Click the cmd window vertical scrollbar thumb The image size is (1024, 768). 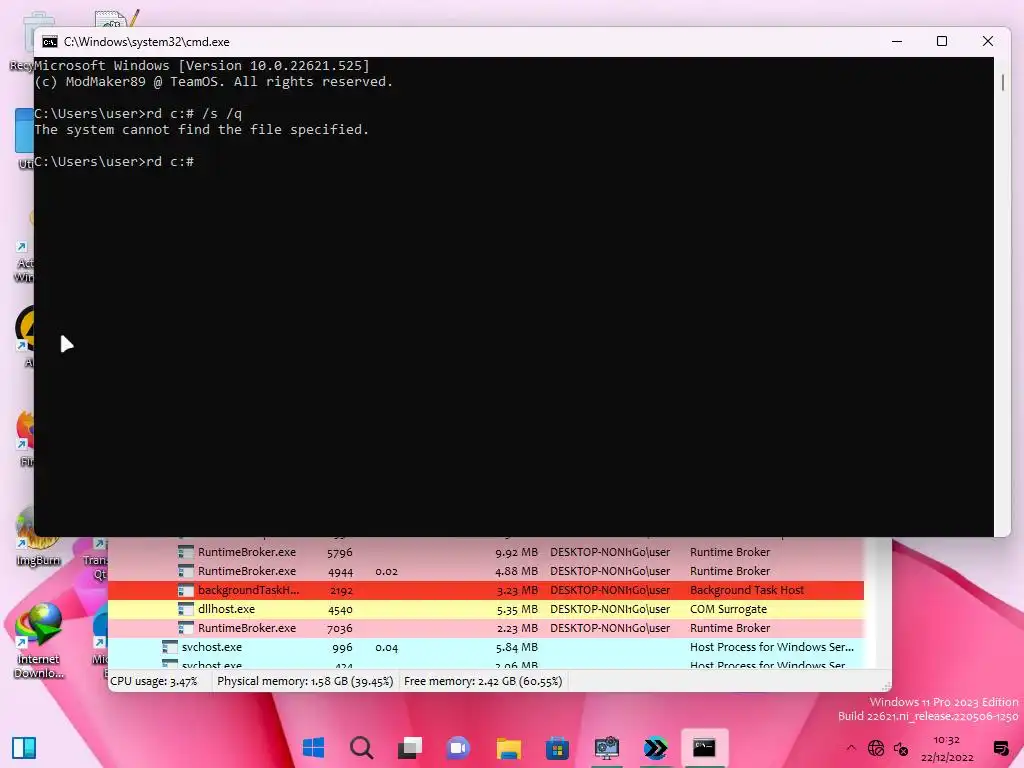(x=1002, y=82)
